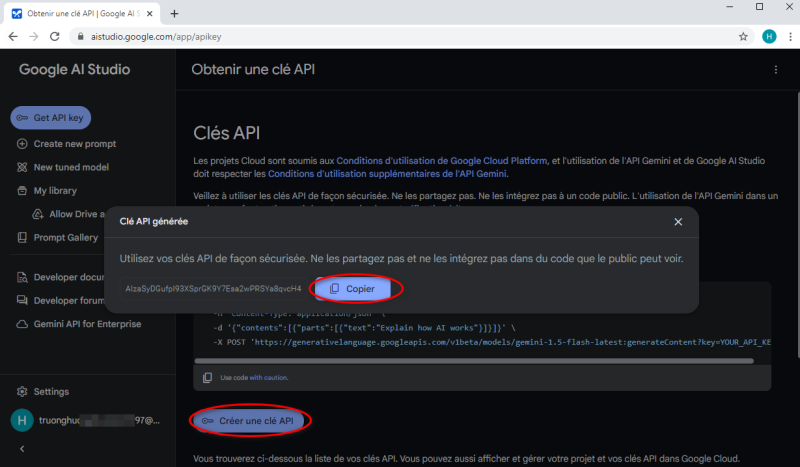Click the generated API key field

(x=213, y=289)
